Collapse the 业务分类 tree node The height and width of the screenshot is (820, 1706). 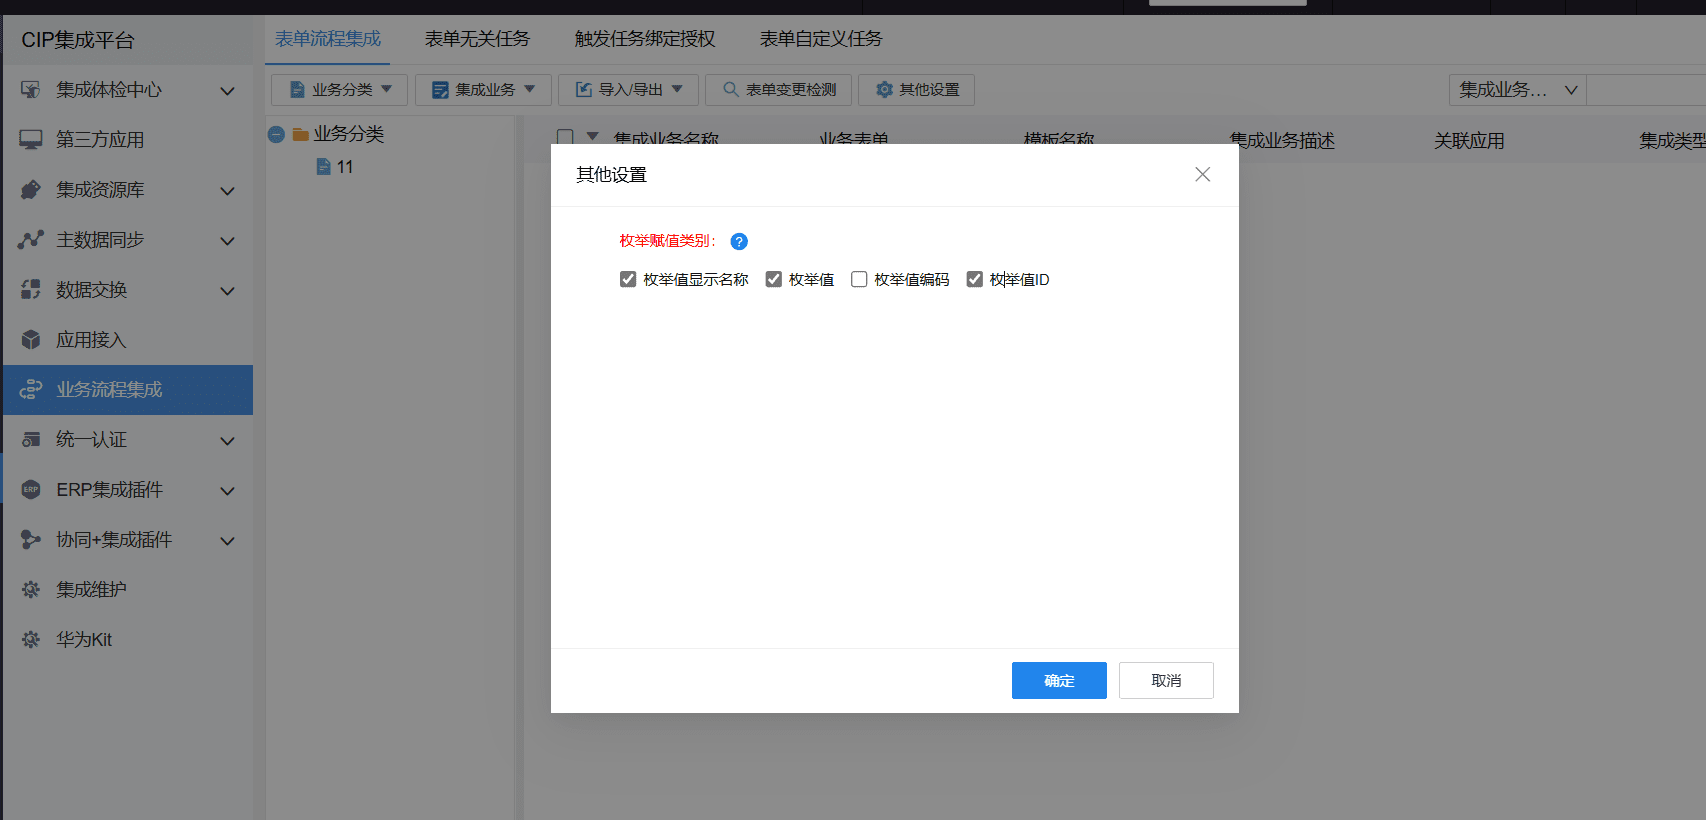pyautogui.click(x=276, y=134)
